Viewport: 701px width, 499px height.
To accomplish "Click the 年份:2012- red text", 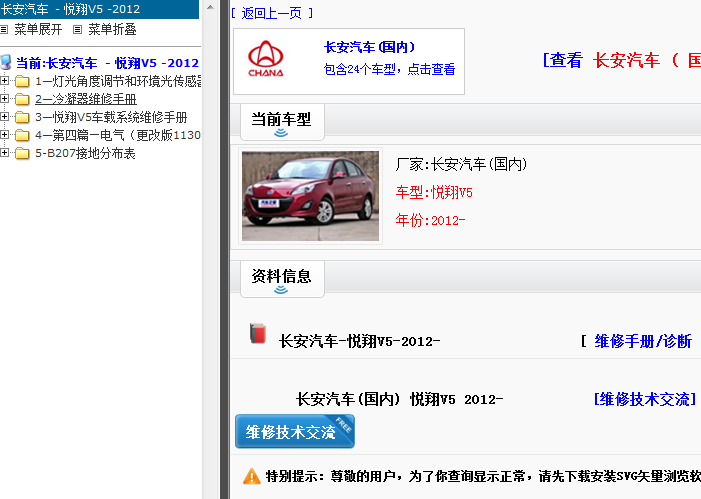I will 431,220.
